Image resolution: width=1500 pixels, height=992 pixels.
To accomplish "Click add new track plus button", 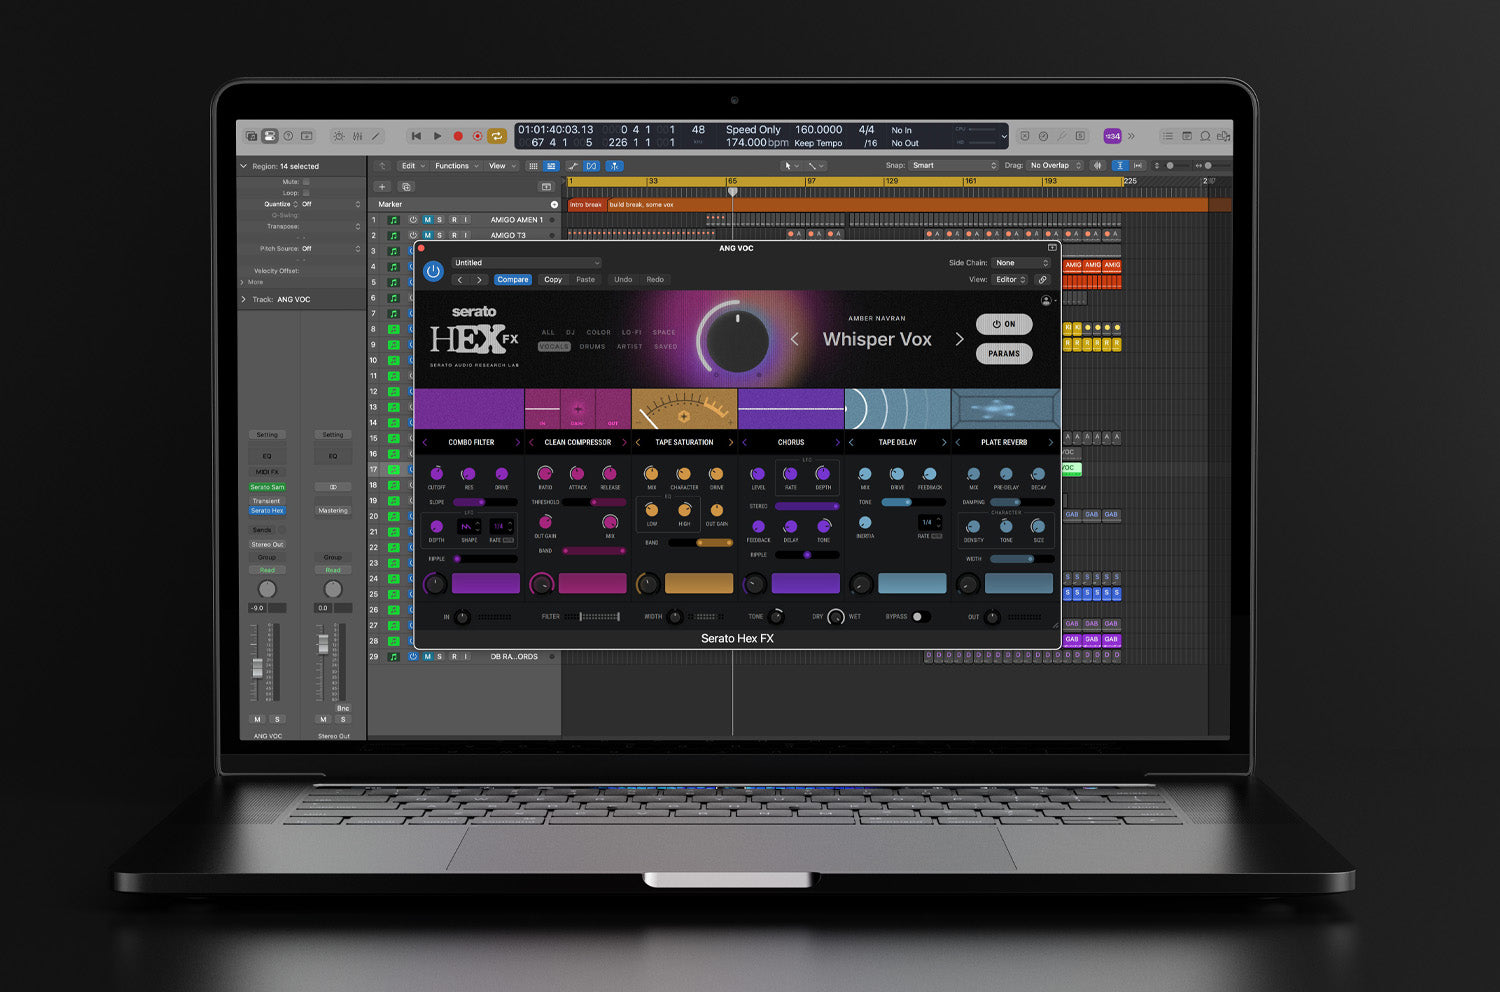I will (x=381, y=187).
